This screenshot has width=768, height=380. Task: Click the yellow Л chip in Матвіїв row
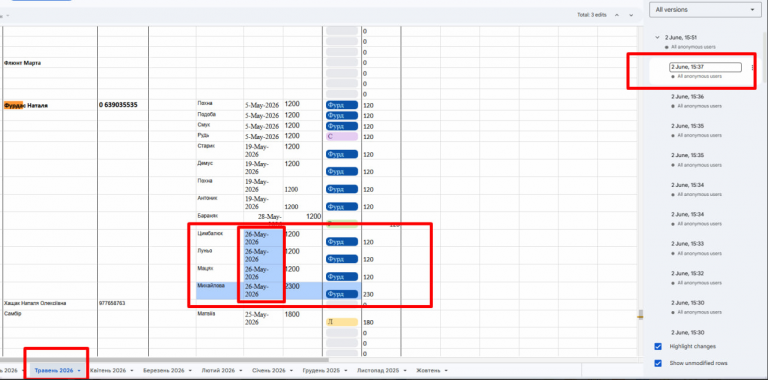[x=342, y=322]
